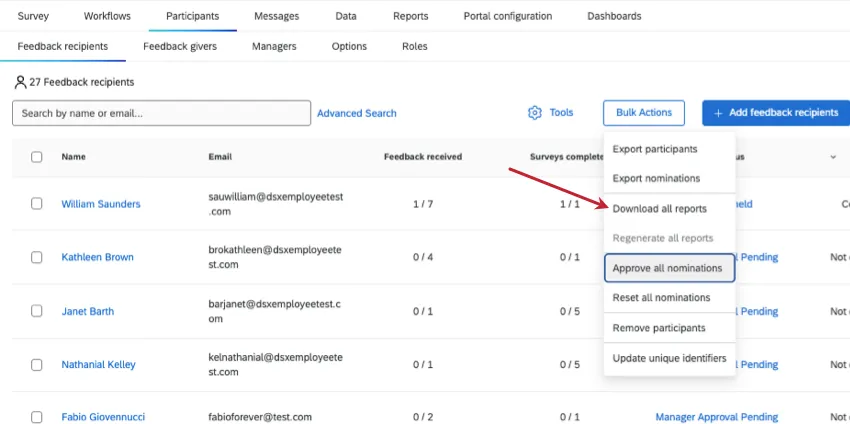Click the 0 / 2 feedback received value

[x=423, y=417]
